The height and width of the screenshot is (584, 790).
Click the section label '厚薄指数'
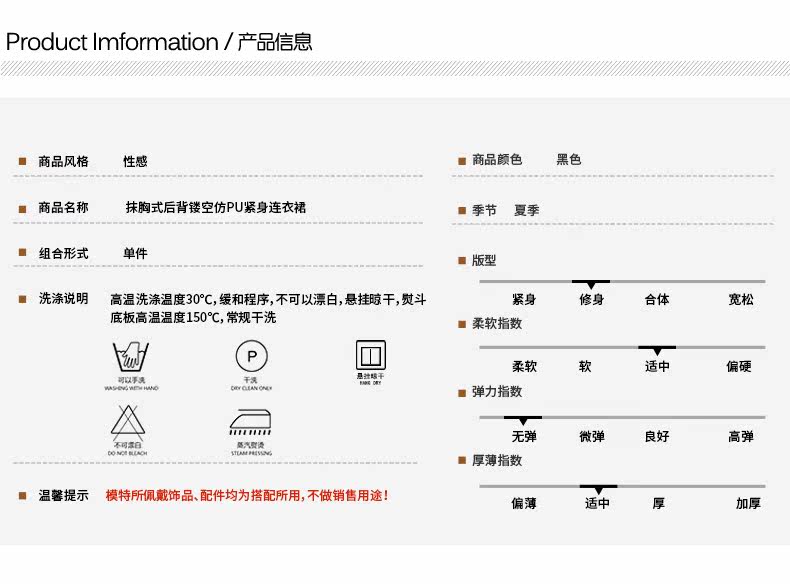pos(497,460)
